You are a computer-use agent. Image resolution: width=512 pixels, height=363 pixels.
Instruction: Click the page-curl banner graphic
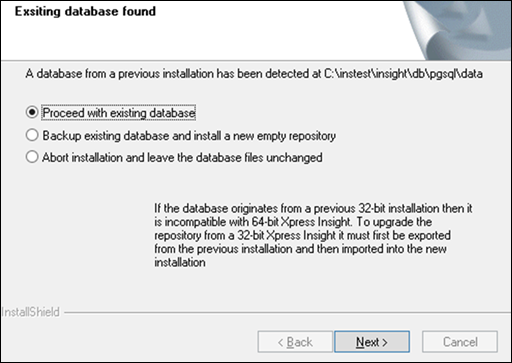(458, 30)
